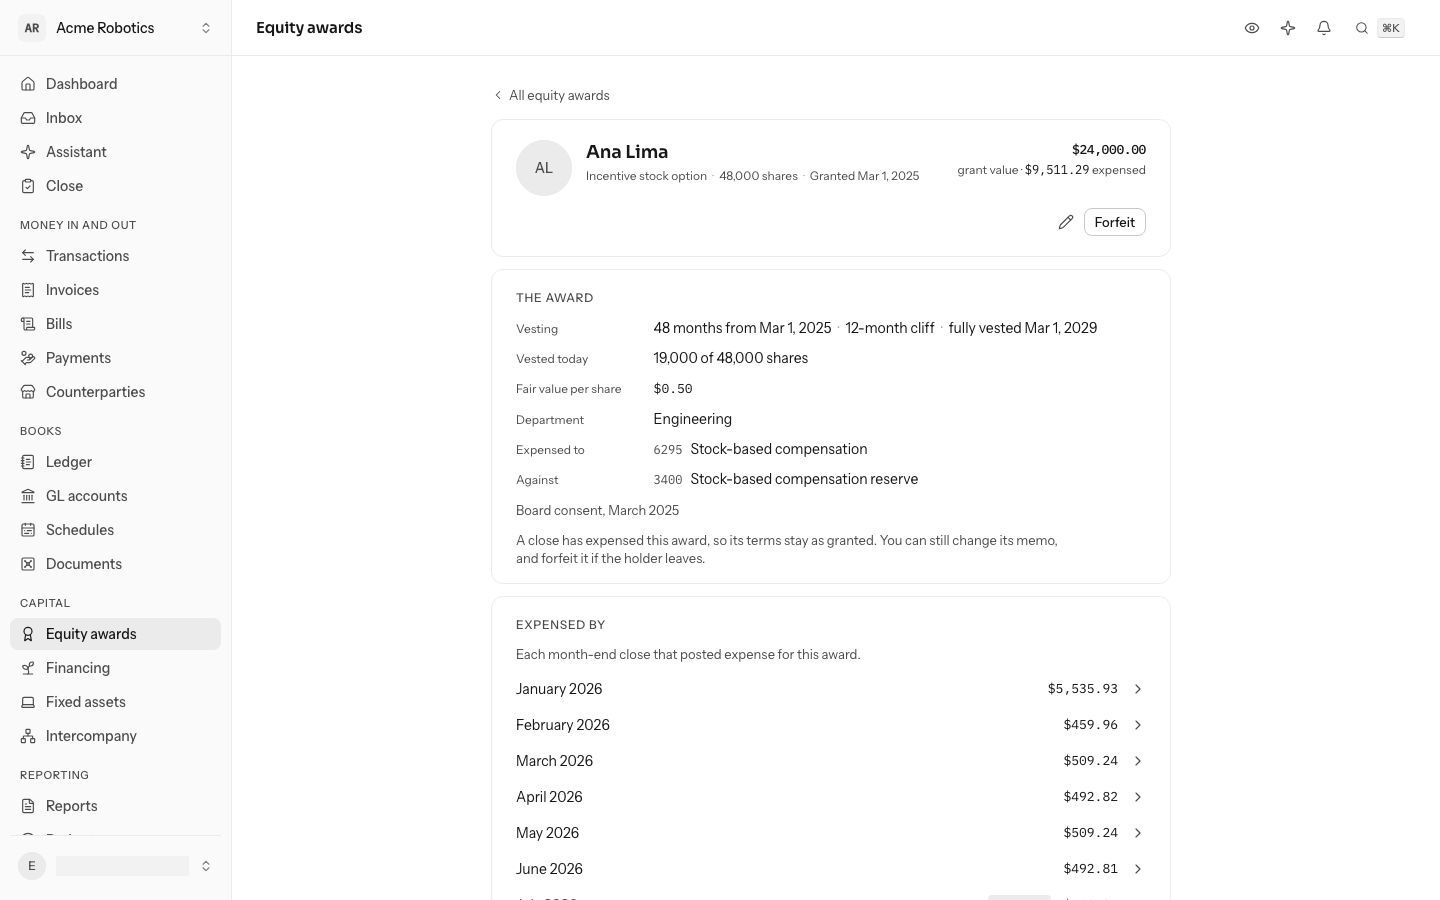
Task: Click the pencil edit icon for award
Action: click(1066, 222)
